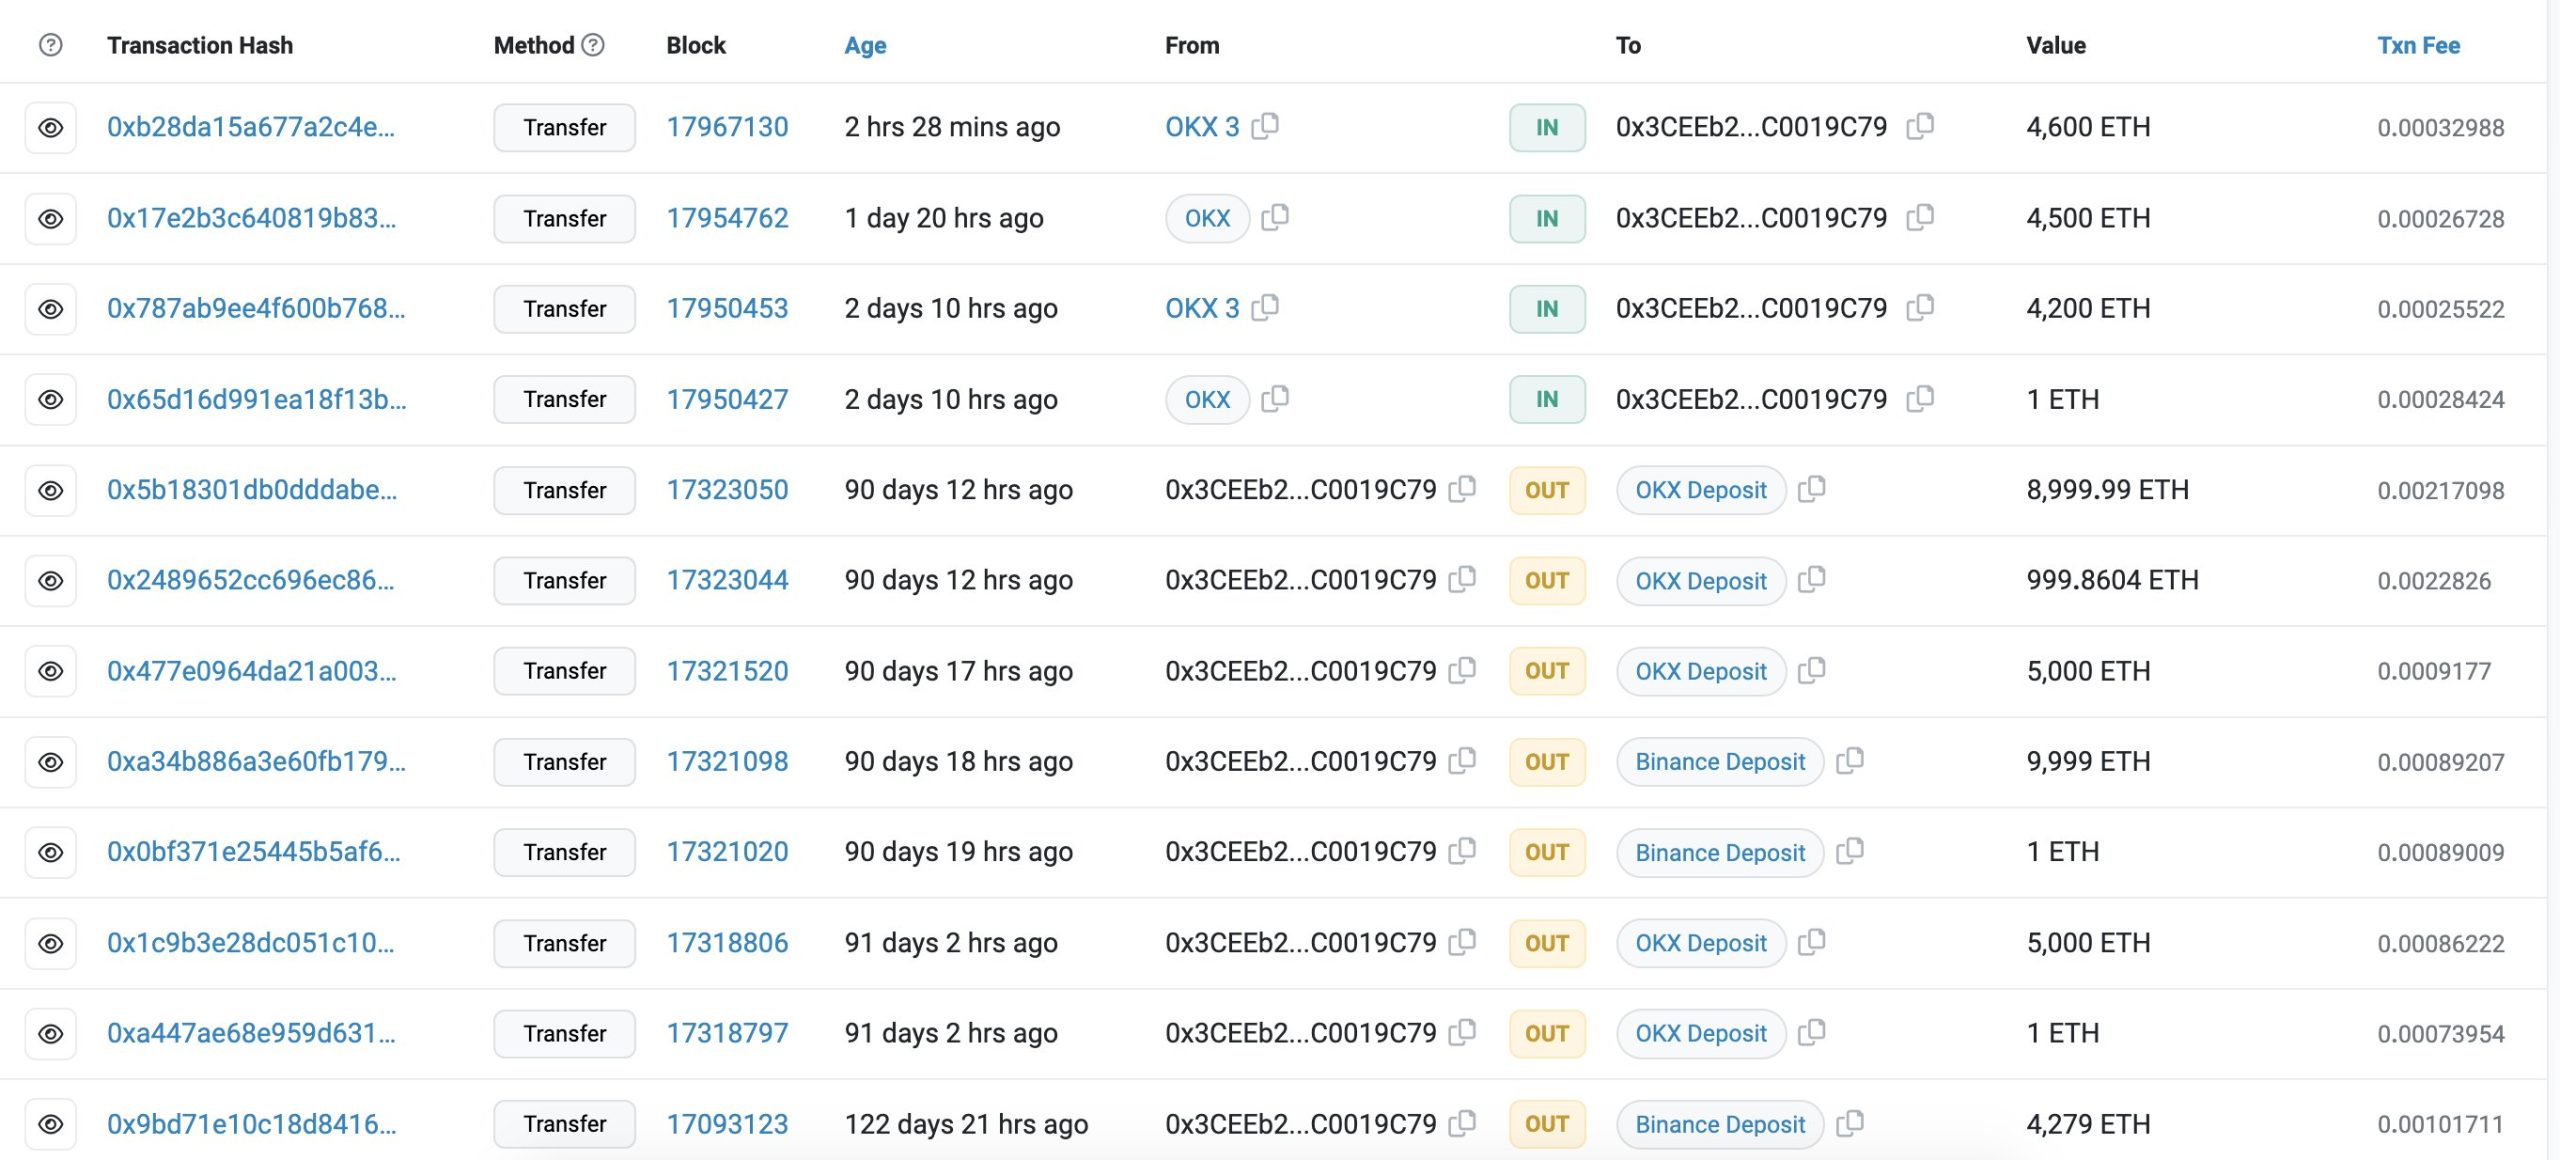Filter by the Transfer method in block 17321520
This screenshot has width=2560, height=1160.
564,671
